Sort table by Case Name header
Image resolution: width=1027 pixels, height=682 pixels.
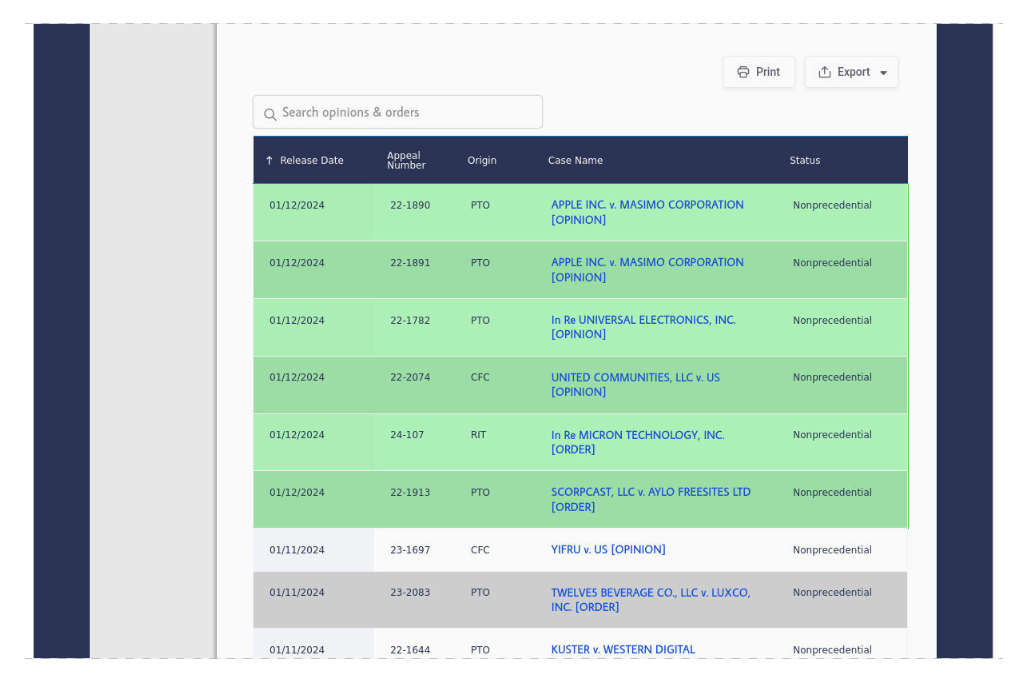tap(575, 161)
